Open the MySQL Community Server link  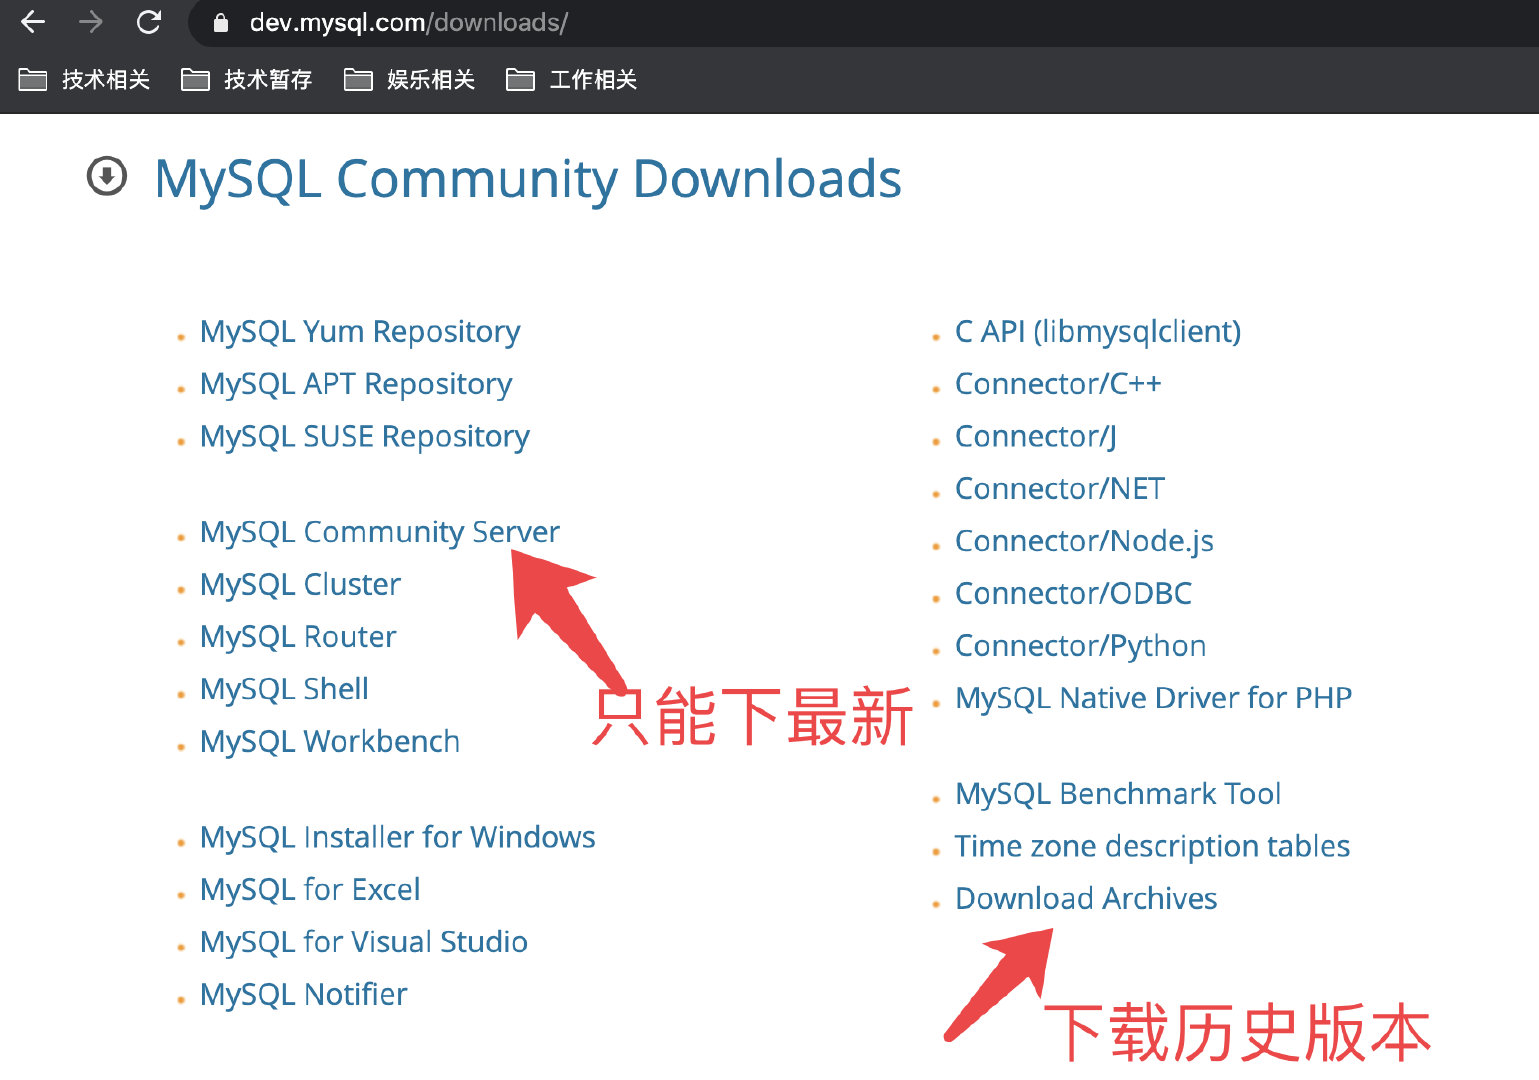click(380, 532)
